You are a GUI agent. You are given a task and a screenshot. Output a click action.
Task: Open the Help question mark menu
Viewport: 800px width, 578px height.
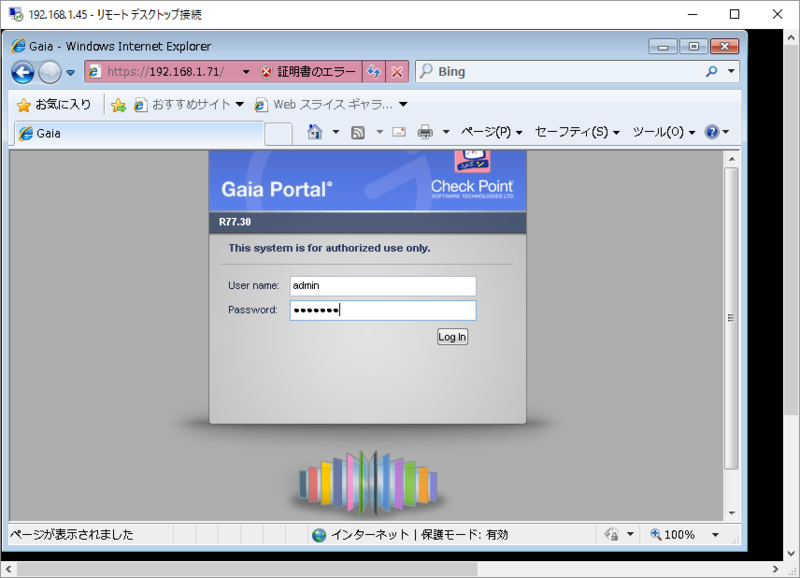tap(716, 132)
